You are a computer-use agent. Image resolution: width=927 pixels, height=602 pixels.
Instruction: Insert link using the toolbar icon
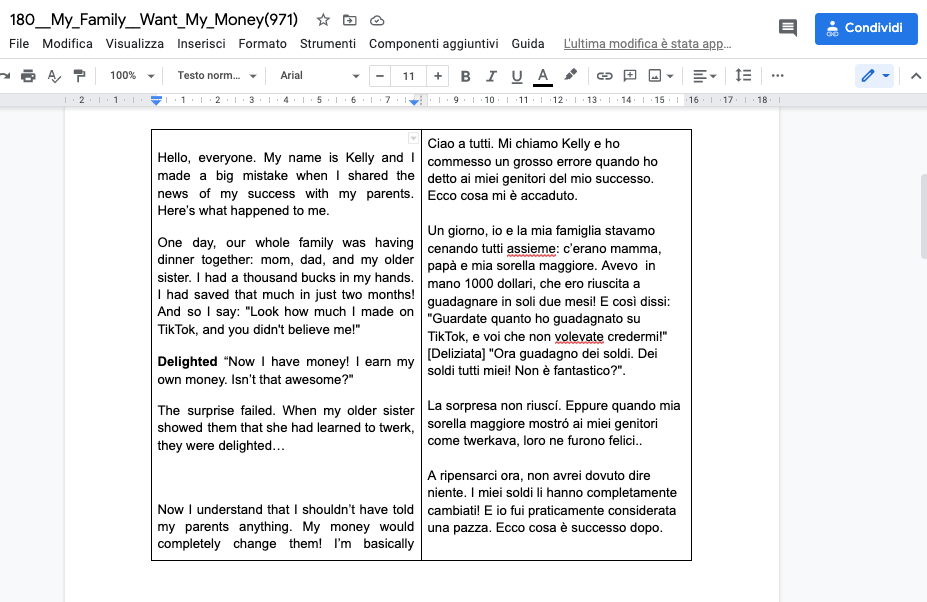[604, 76]
